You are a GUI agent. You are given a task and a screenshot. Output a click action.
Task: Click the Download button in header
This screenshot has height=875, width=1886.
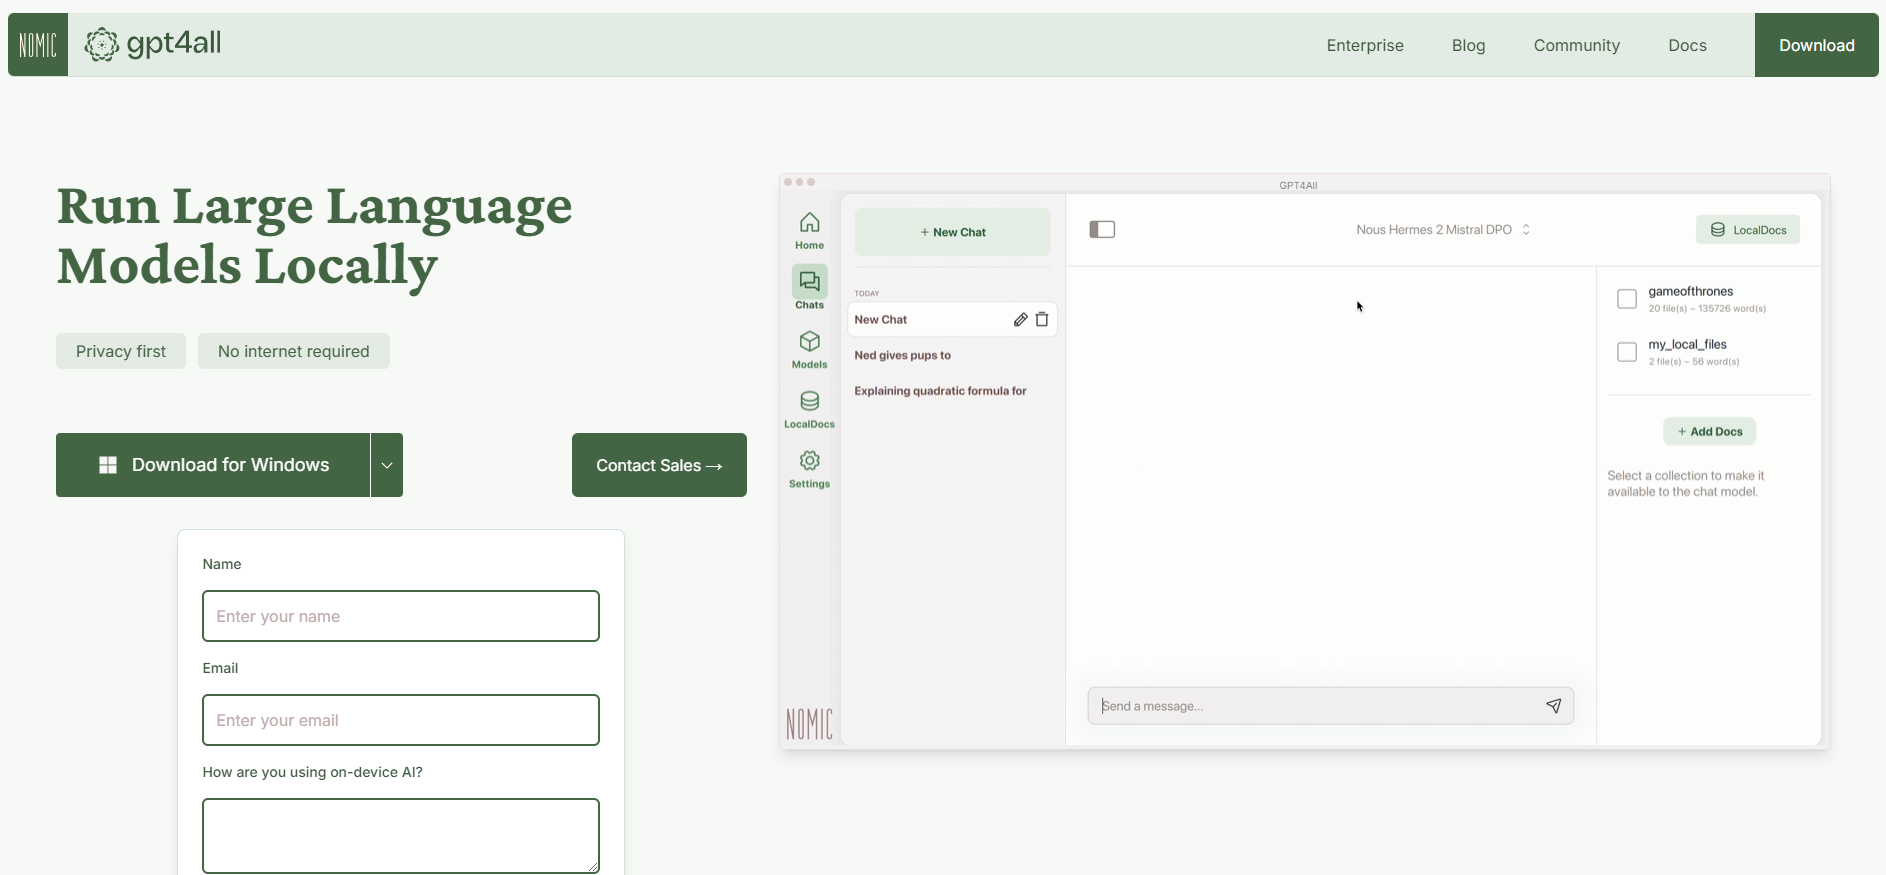tap(1816, 45)
